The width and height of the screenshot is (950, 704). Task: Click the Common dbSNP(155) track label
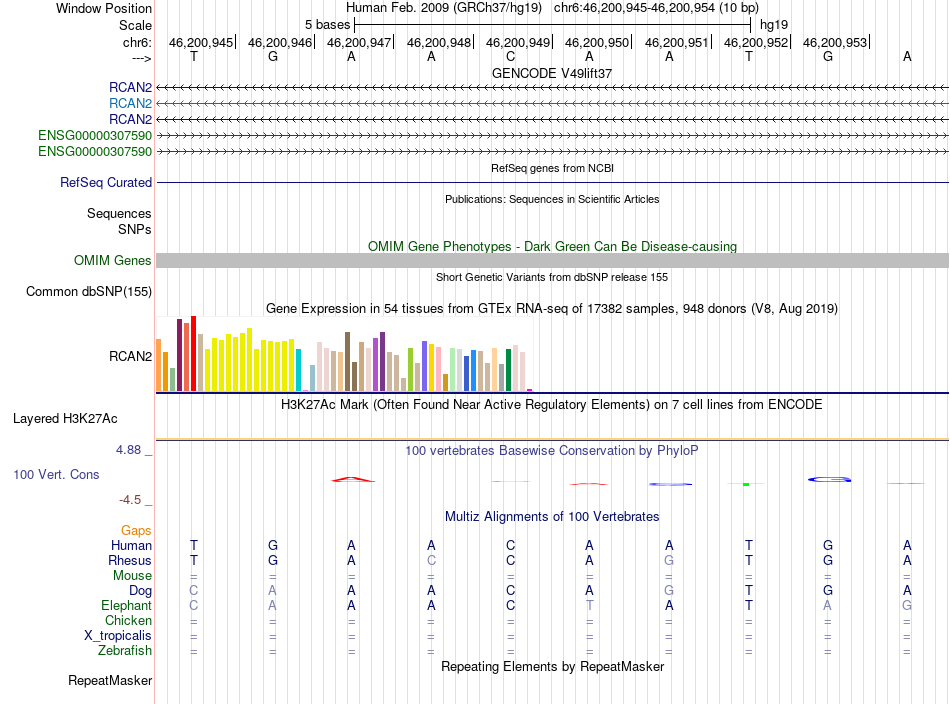[x=89, y=291]
